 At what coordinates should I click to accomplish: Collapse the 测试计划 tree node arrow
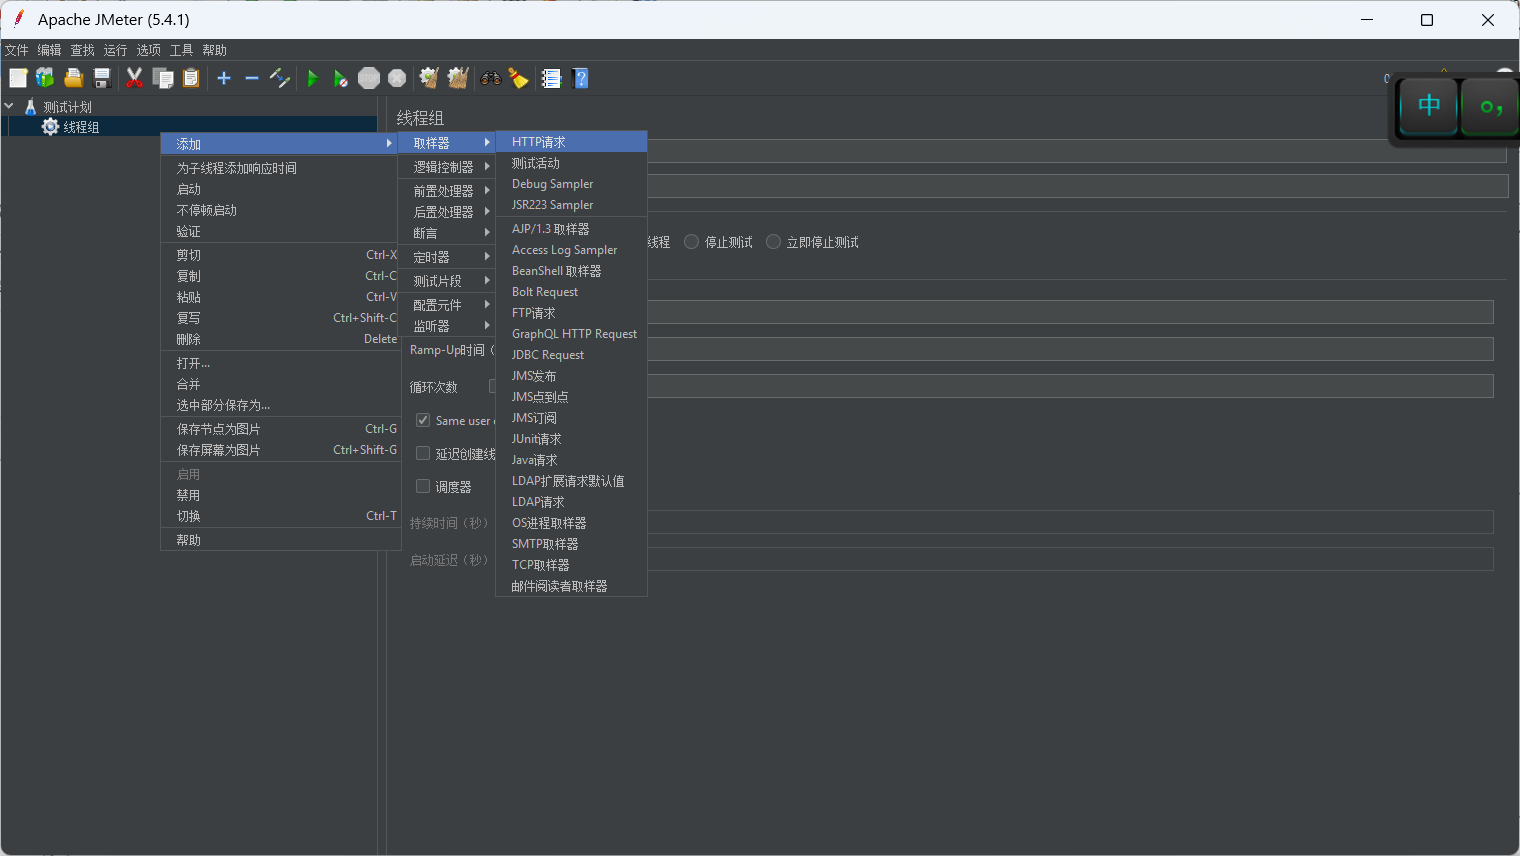(9, 106)
